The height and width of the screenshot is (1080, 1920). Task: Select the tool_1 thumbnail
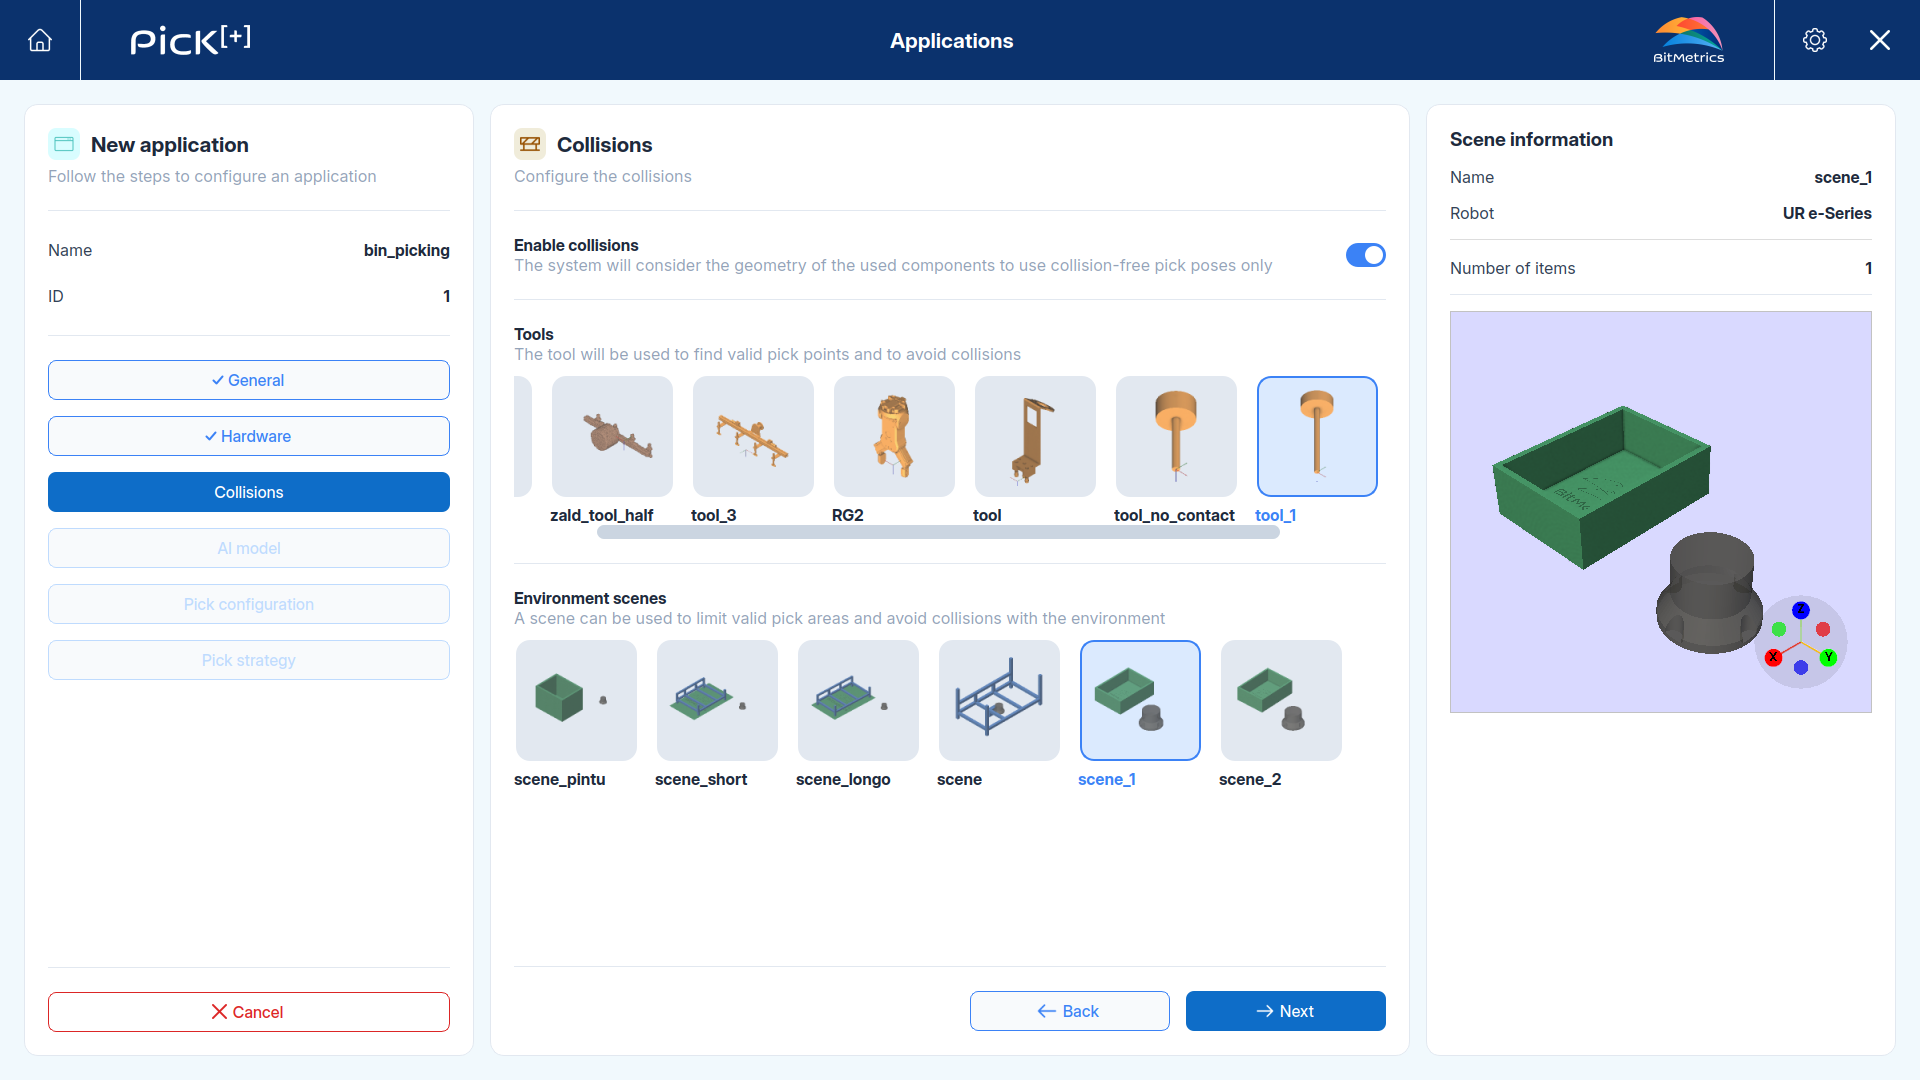[1317, 436]
